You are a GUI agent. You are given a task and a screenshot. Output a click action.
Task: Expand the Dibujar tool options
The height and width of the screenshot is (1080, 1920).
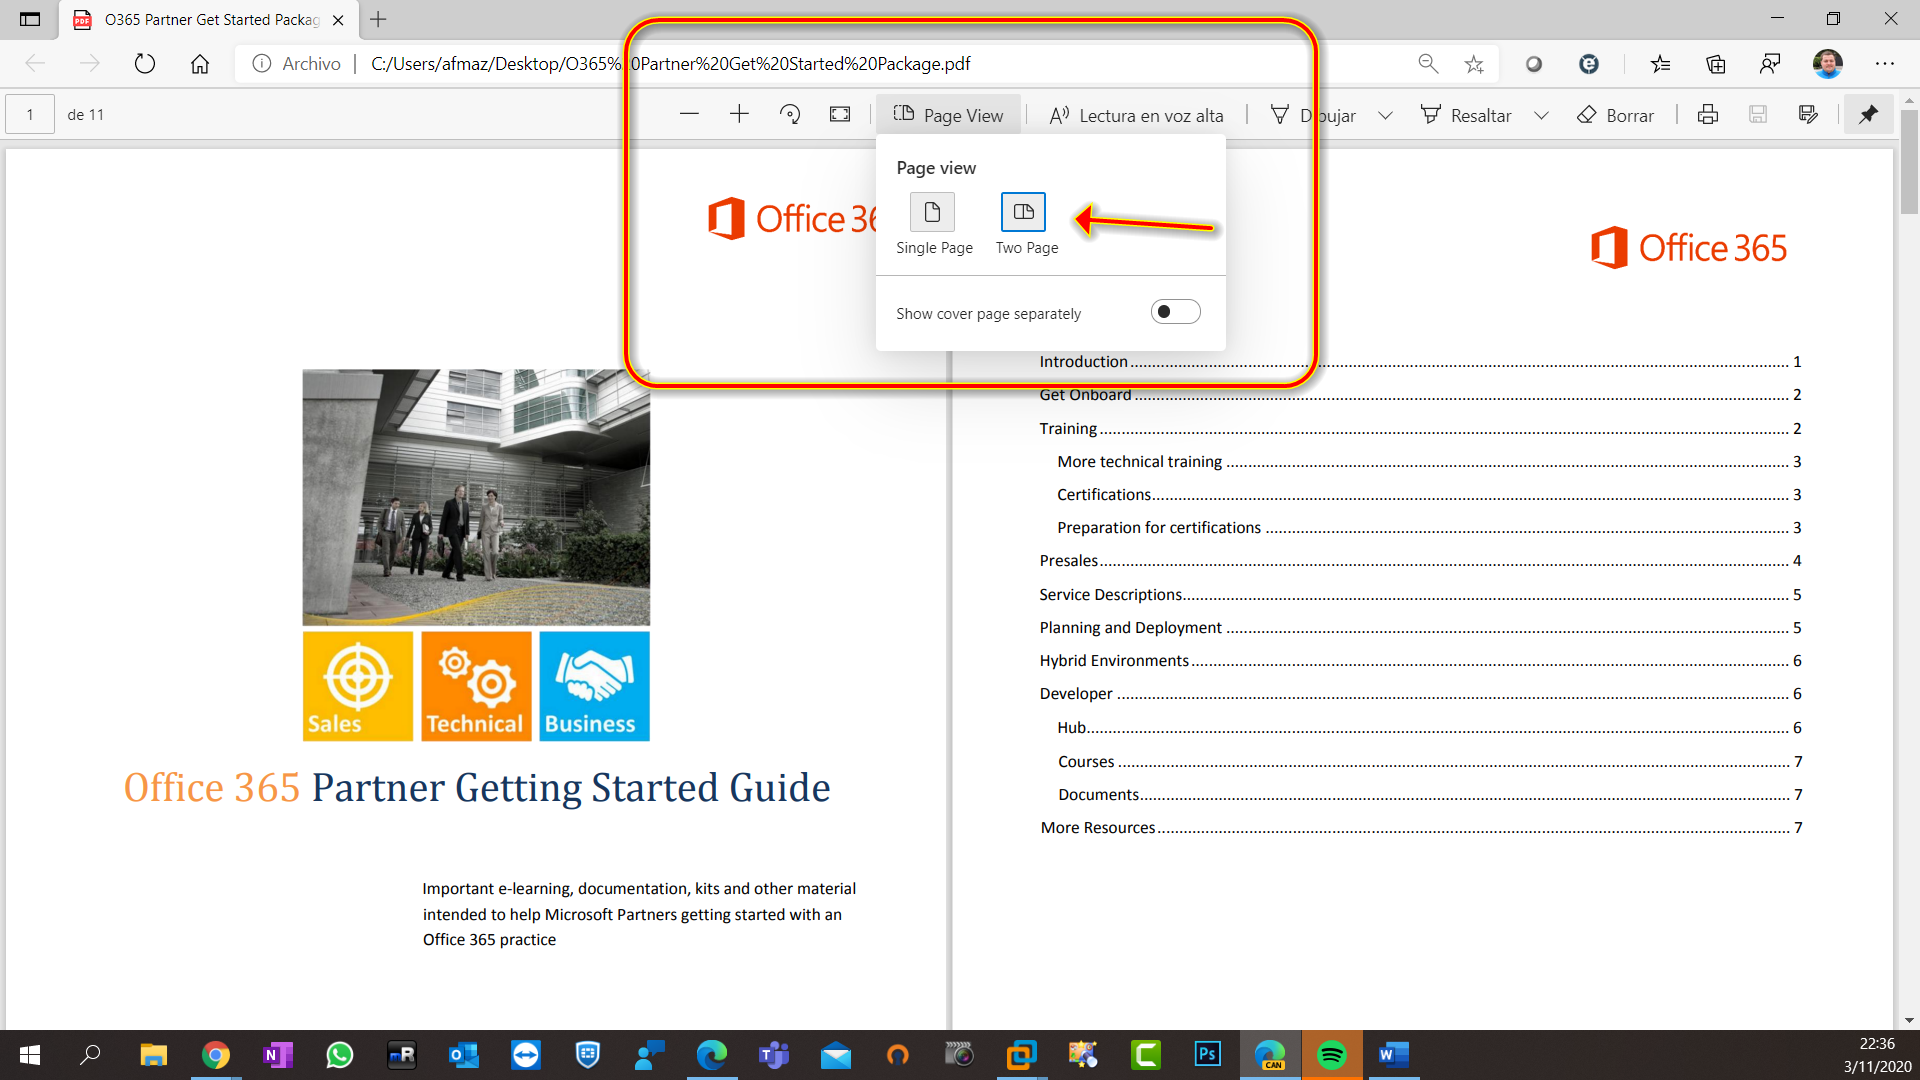tap(1386, 115)
